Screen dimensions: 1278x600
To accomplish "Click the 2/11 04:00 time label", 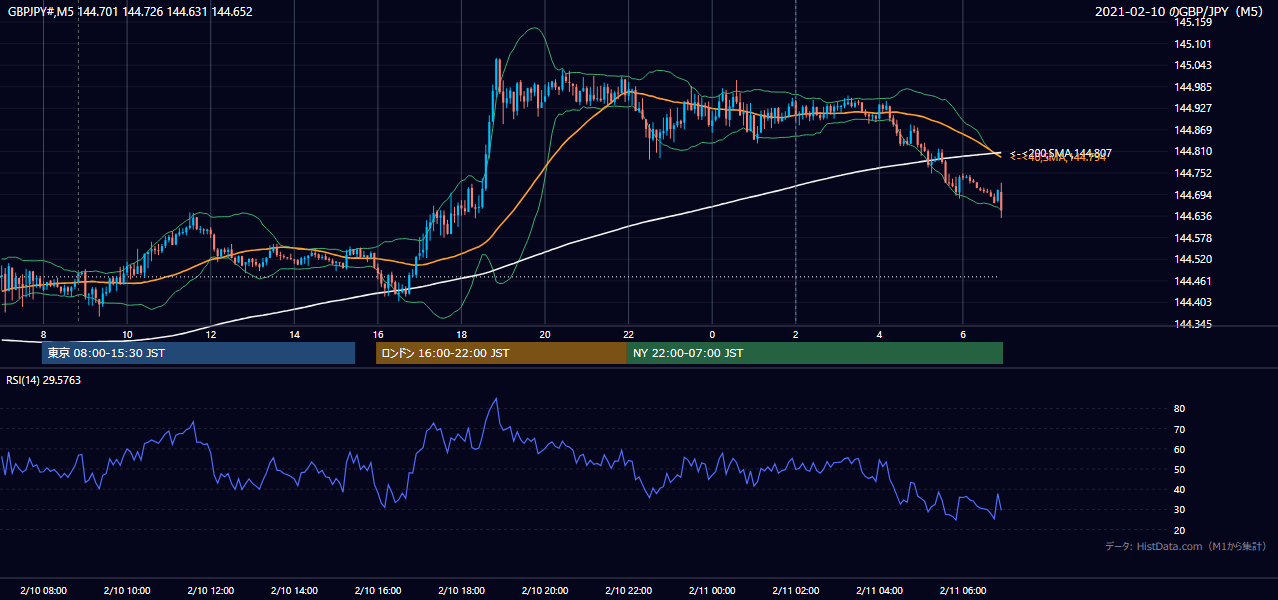I will pyautogui.click(x=878, y=591).
